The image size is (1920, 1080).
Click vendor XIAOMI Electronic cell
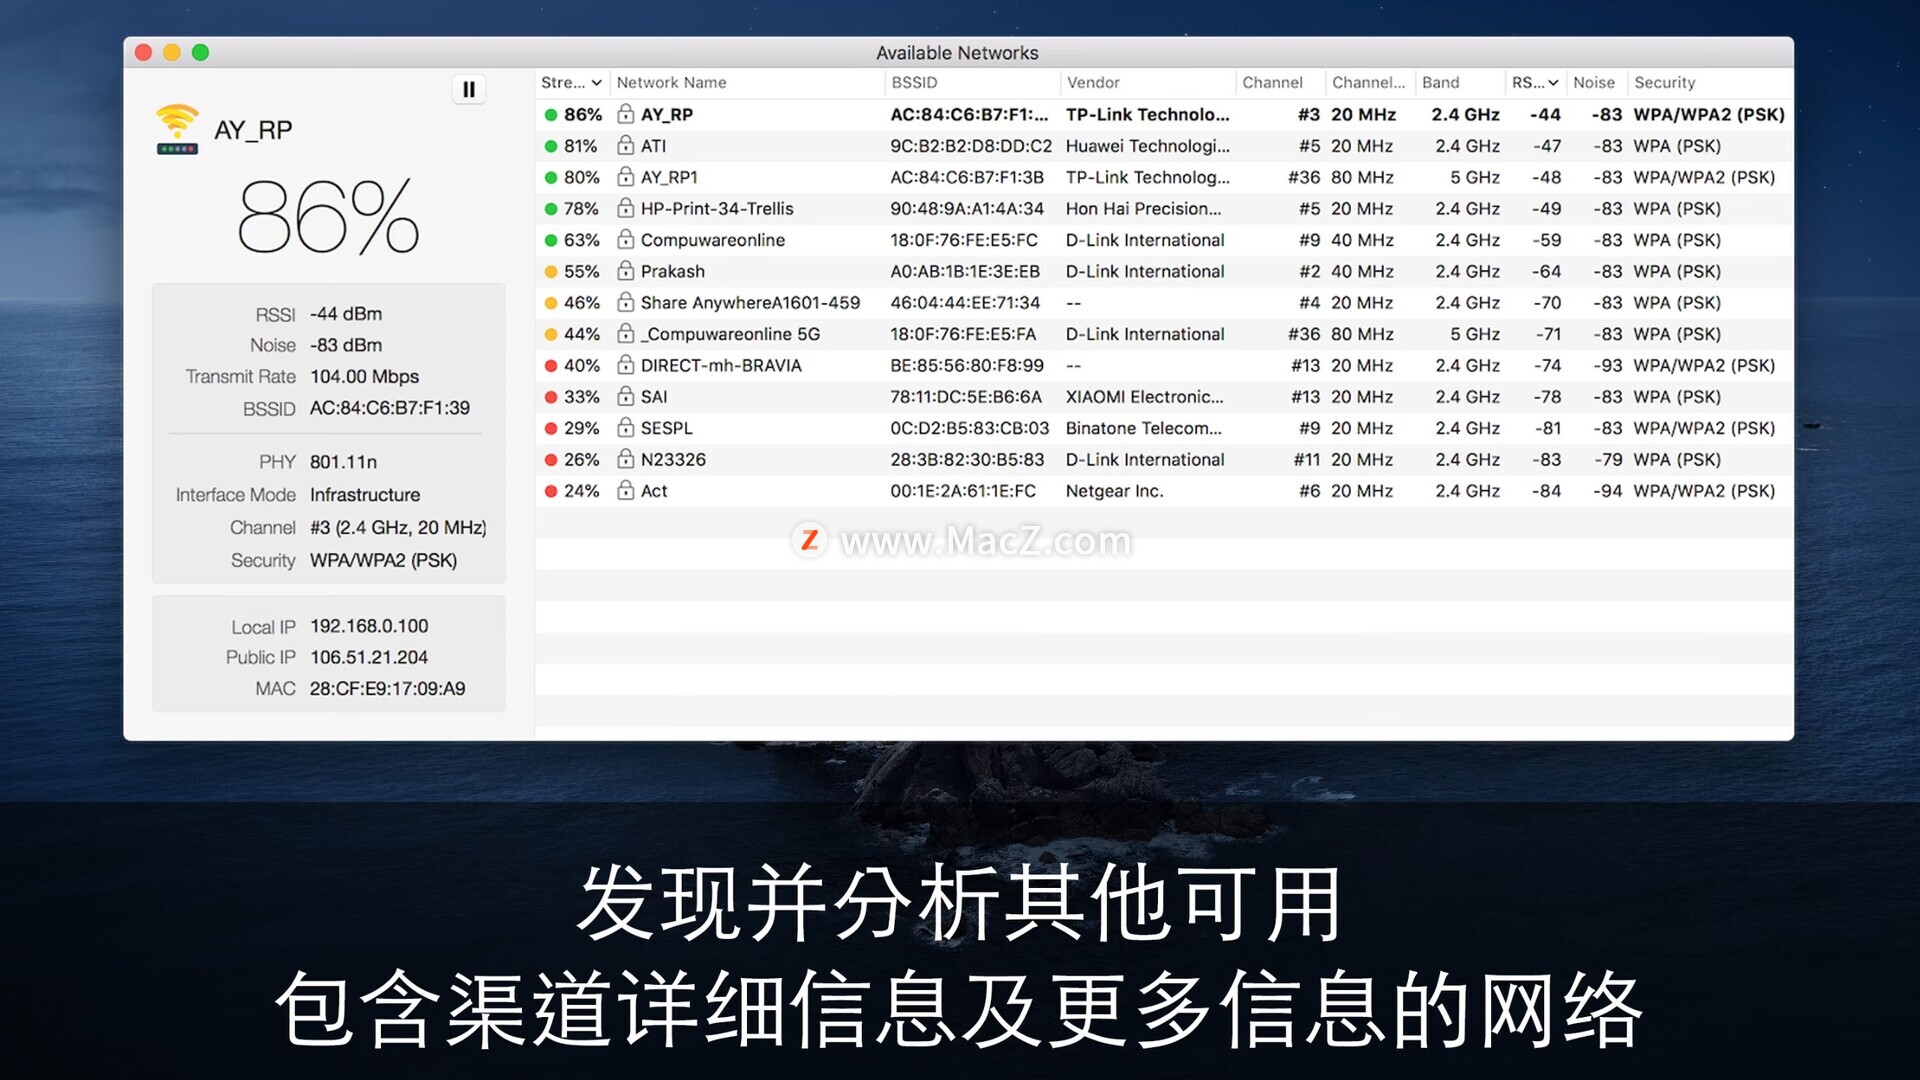tap(1144, 397)
